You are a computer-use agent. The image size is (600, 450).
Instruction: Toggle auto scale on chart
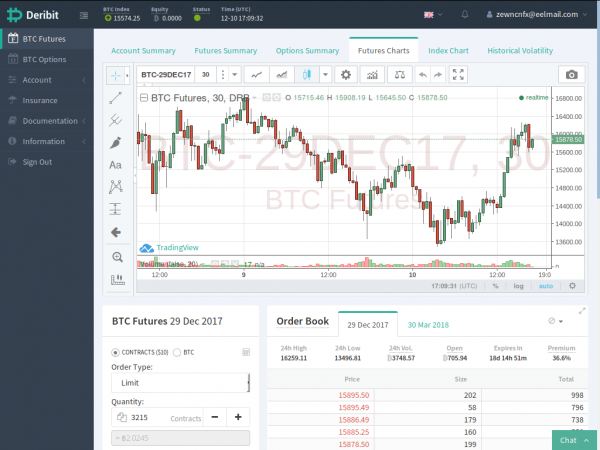point(545,285)
